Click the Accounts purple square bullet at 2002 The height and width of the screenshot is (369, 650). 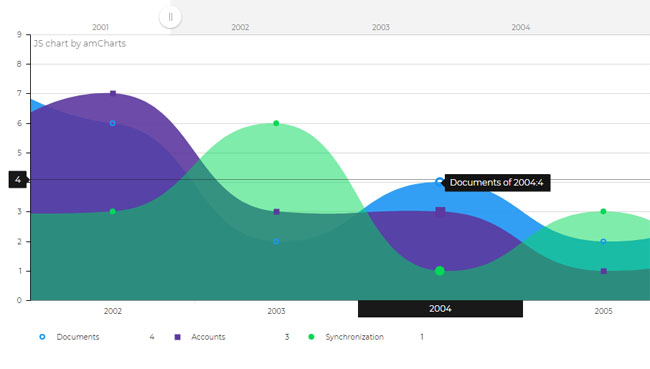(x=113, y=94)
